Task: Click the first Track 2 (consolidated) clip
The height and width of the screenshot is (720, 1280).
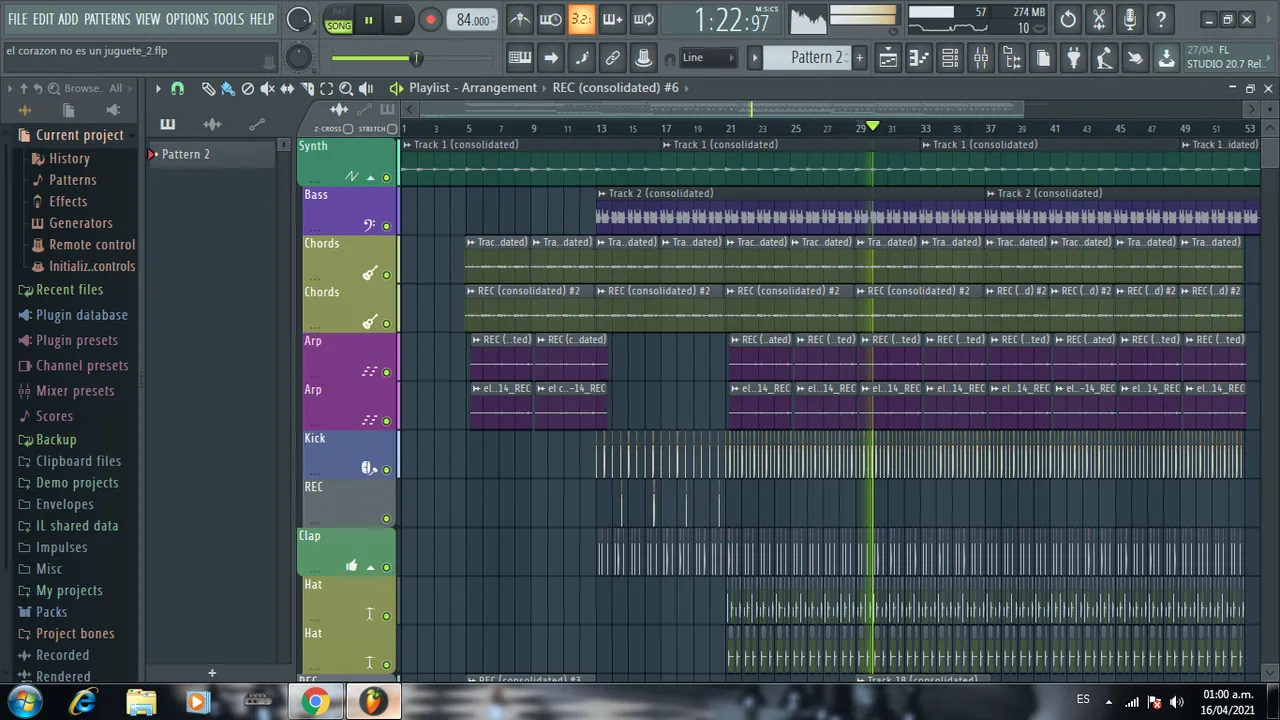Action: pos(791,210)
